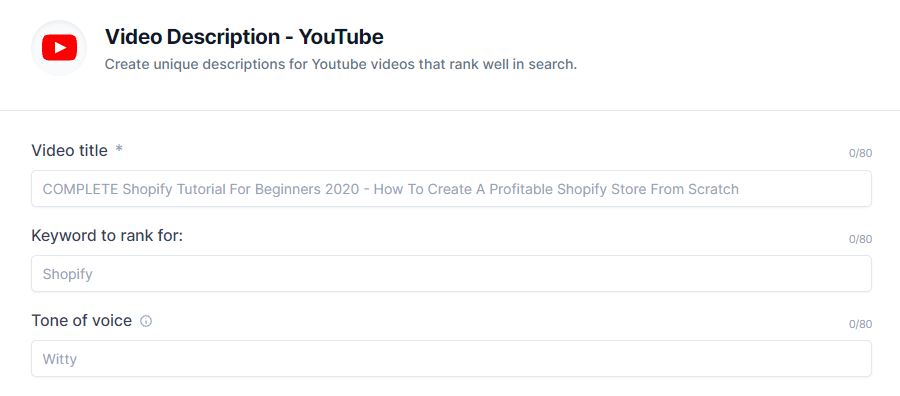Click the "Witty" placeholder text

coord(60,359)
